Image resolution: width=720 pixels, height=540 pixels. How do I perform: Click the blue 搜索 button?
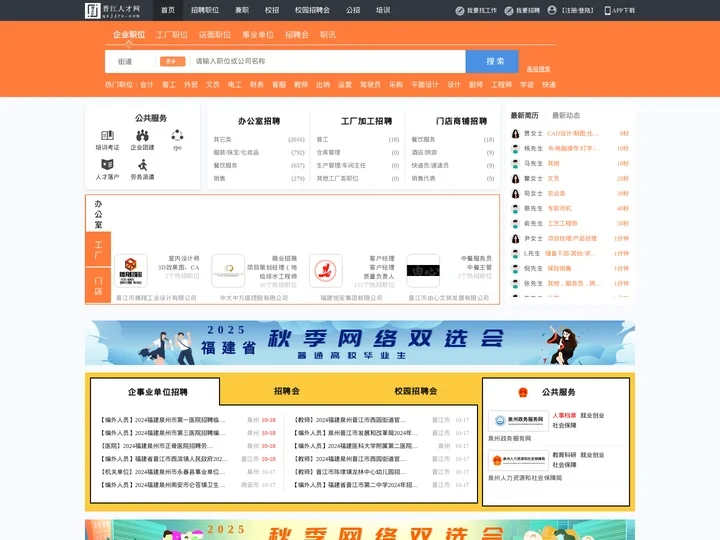(492, 62)
